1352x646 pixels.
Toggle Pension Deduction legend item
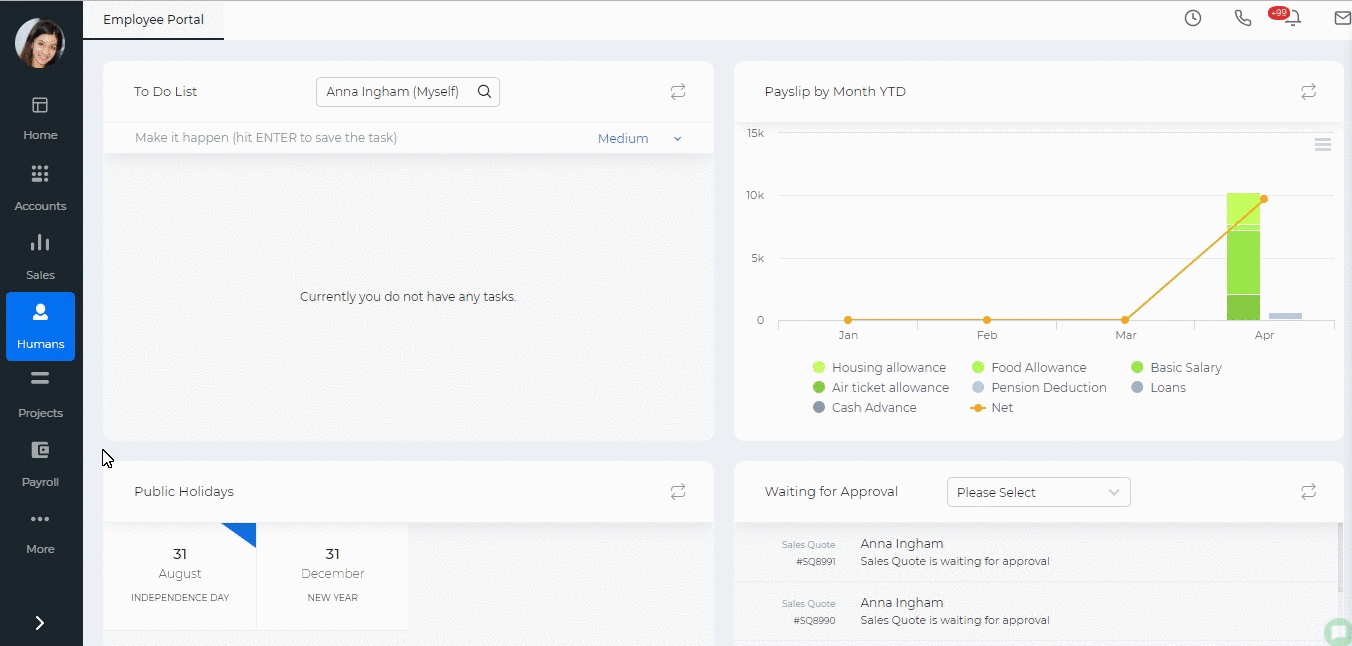coord(1039,387)
